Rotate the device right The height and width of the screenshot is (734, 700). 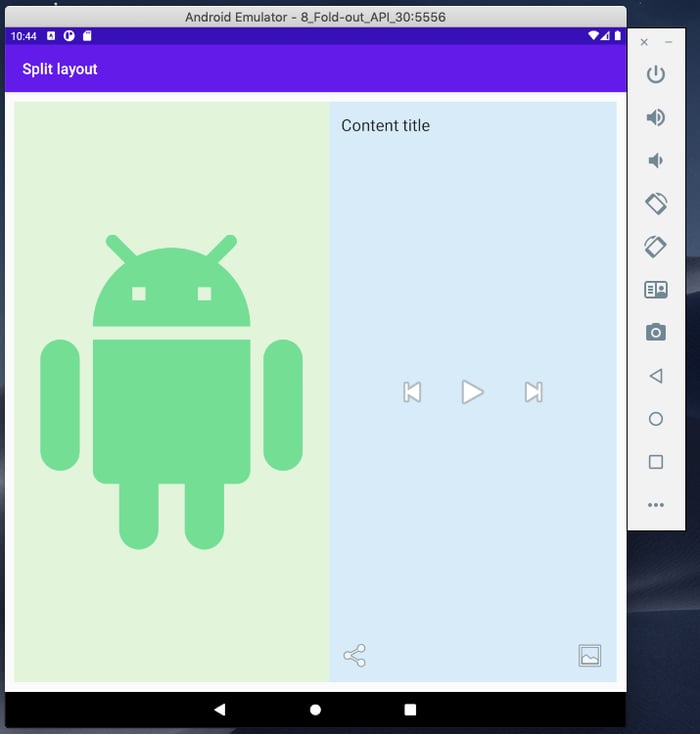656,247
